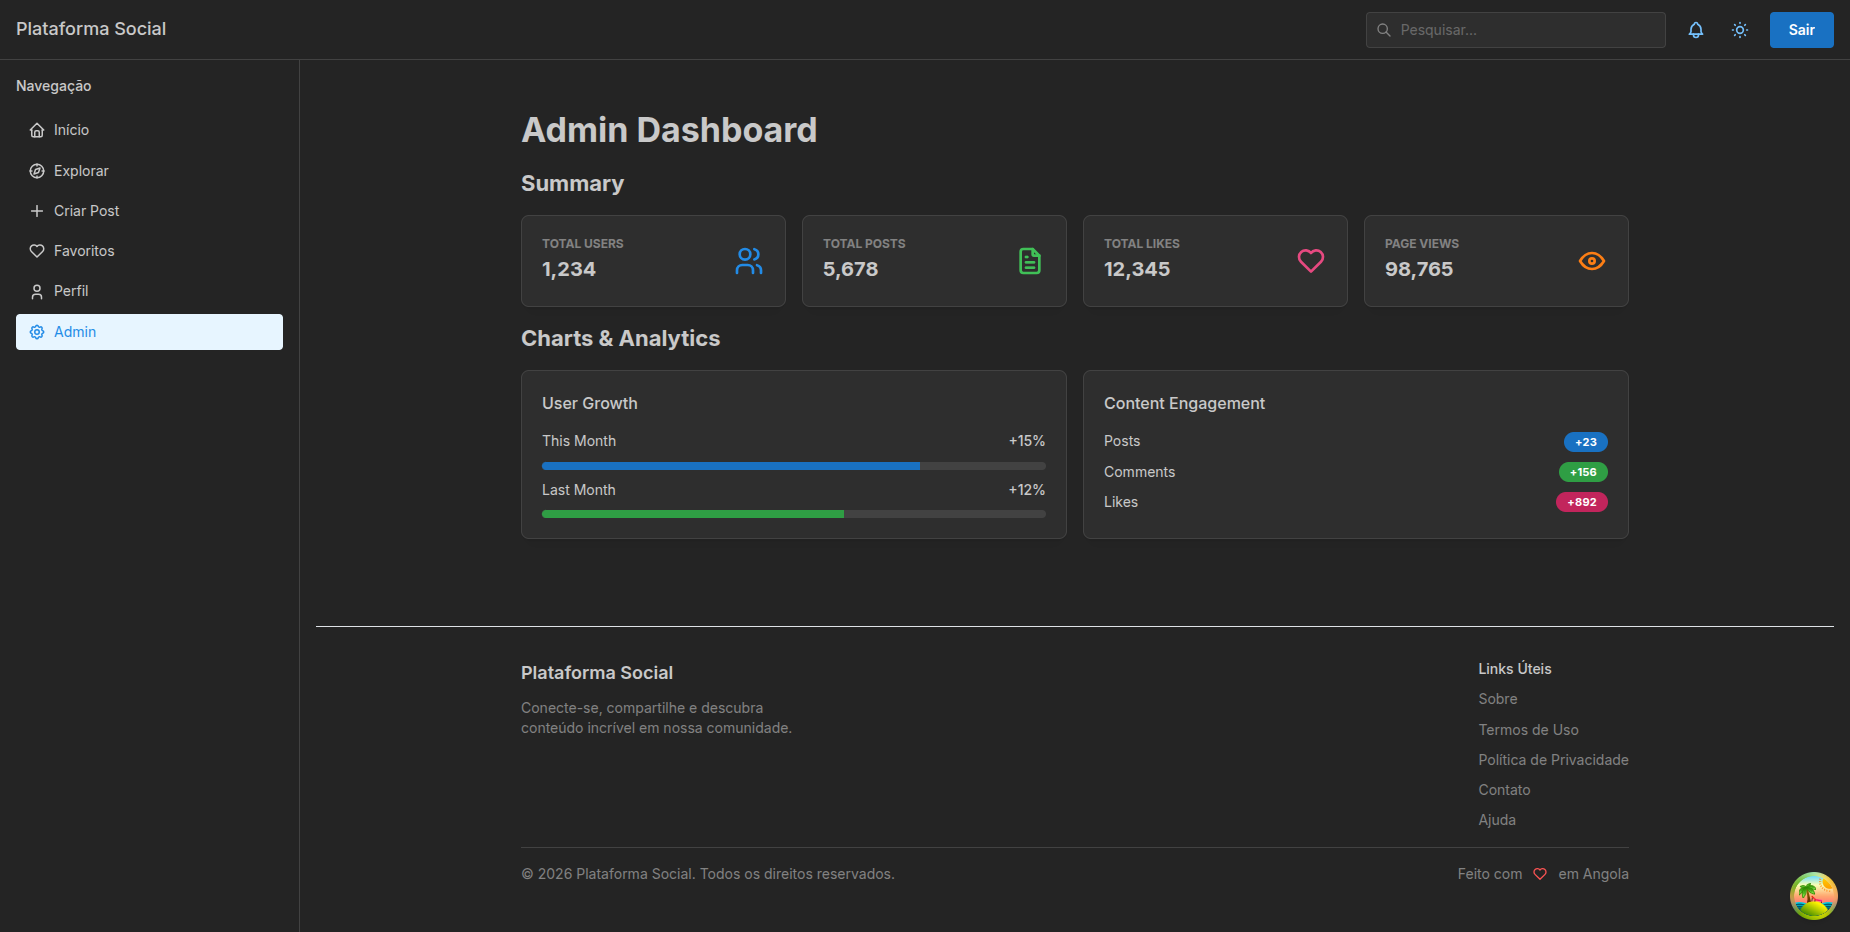Click the notifications bell icon

[1695, 30]
